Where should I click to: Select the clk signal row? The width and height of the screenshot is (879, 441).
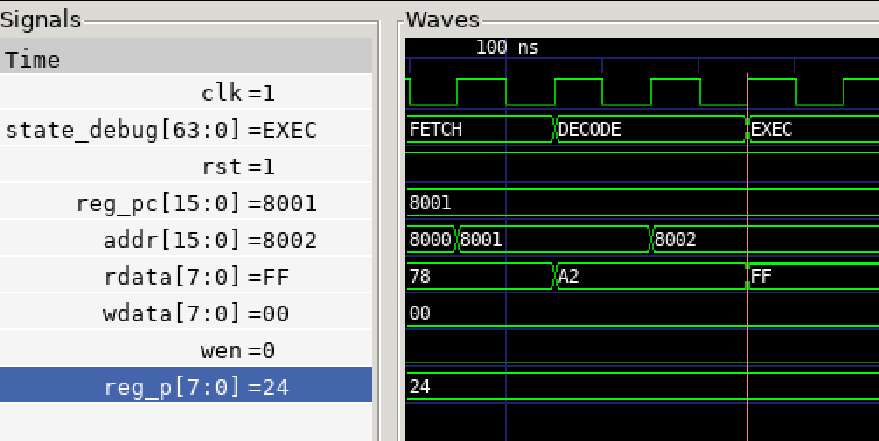(186, 92)
